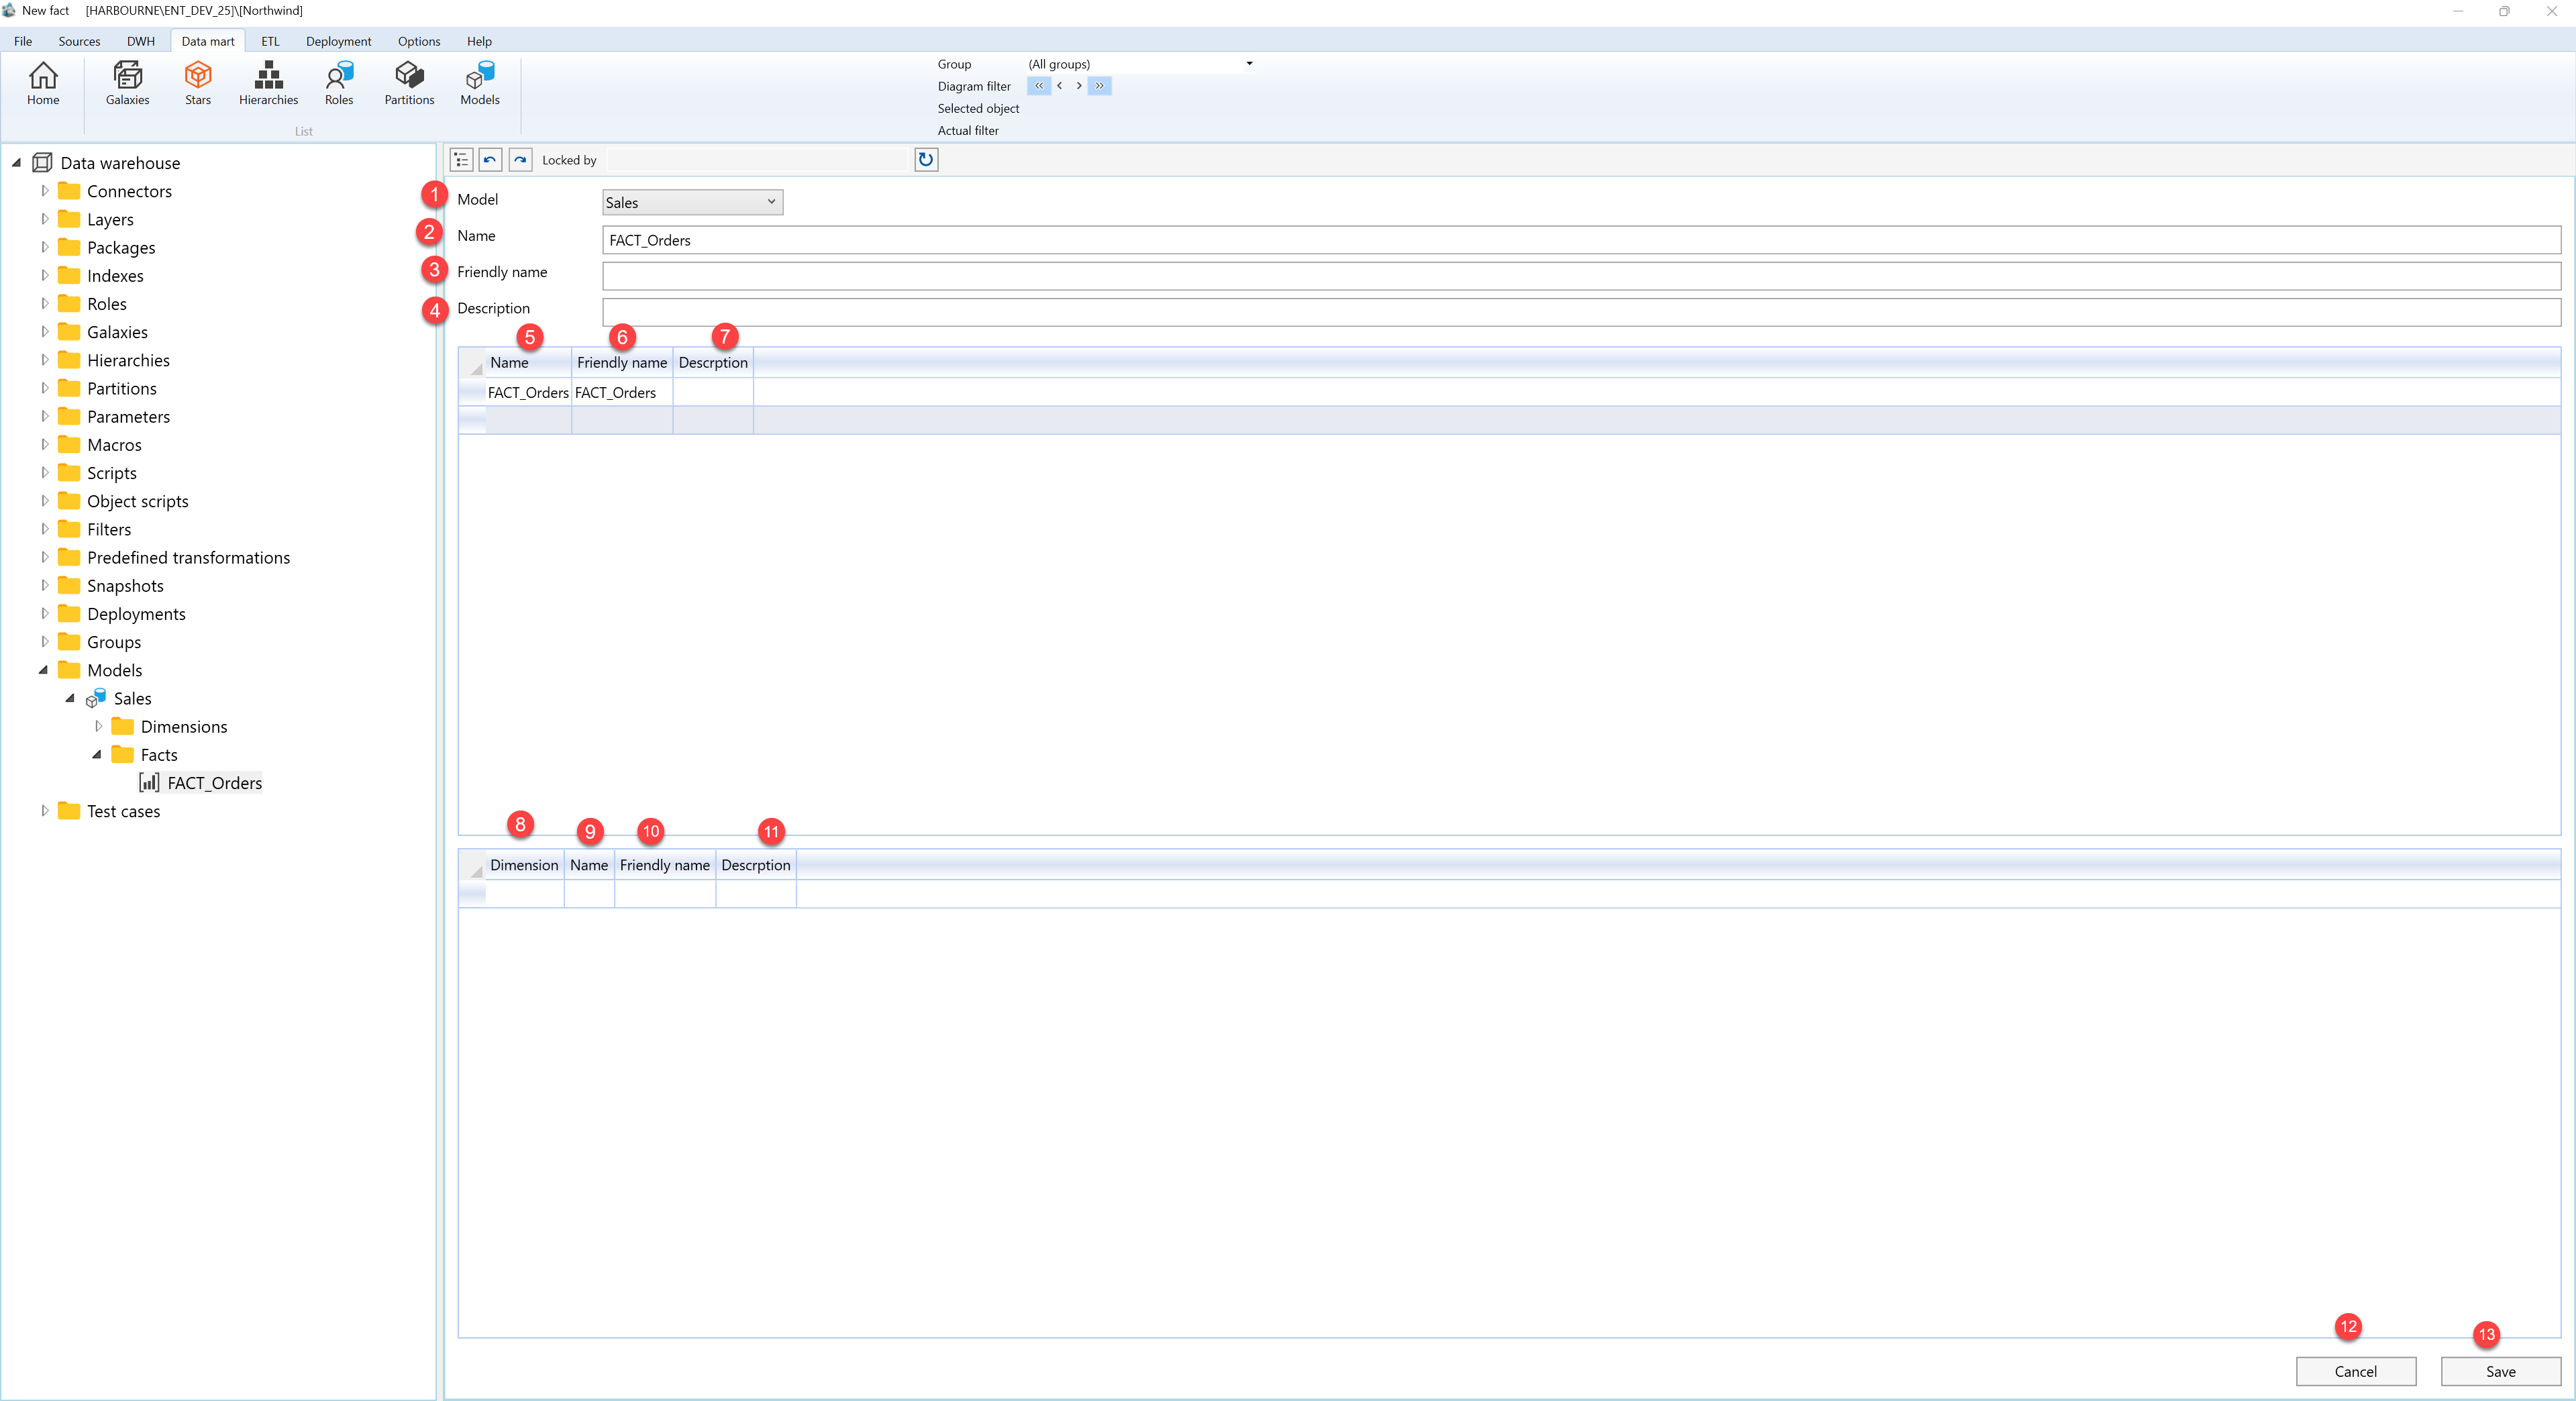Open the Hierarchies ribbon icon
Viewport: 2576px width, 1401px height.
268,83
